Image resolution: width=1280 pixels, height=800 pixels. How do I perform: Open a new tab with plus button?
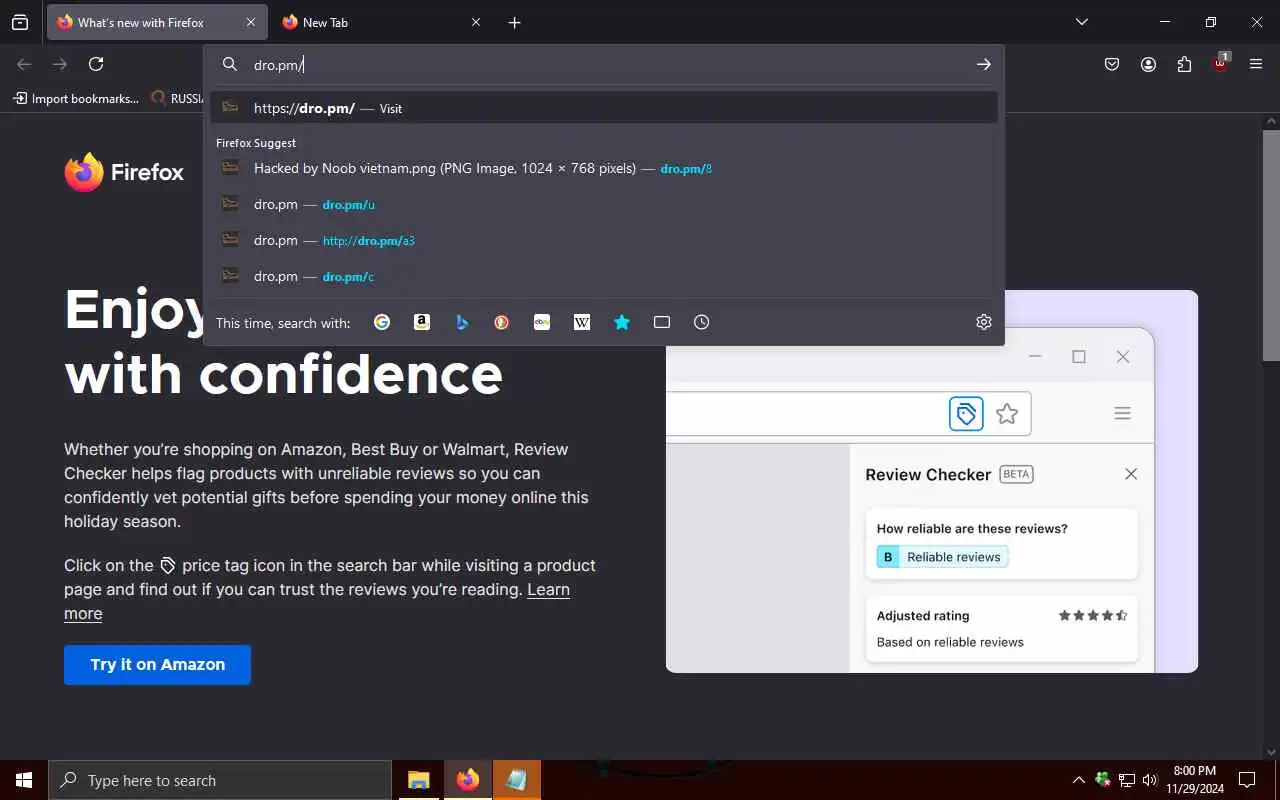(514, 22)
